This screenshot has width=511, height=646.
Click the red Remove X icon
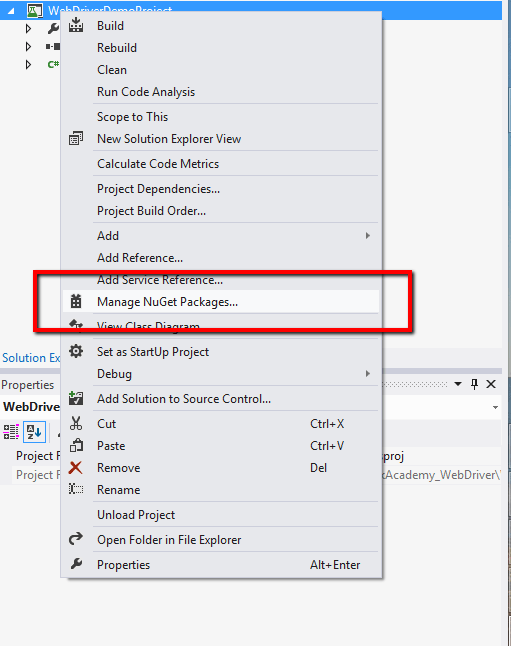tap(76, 468)
